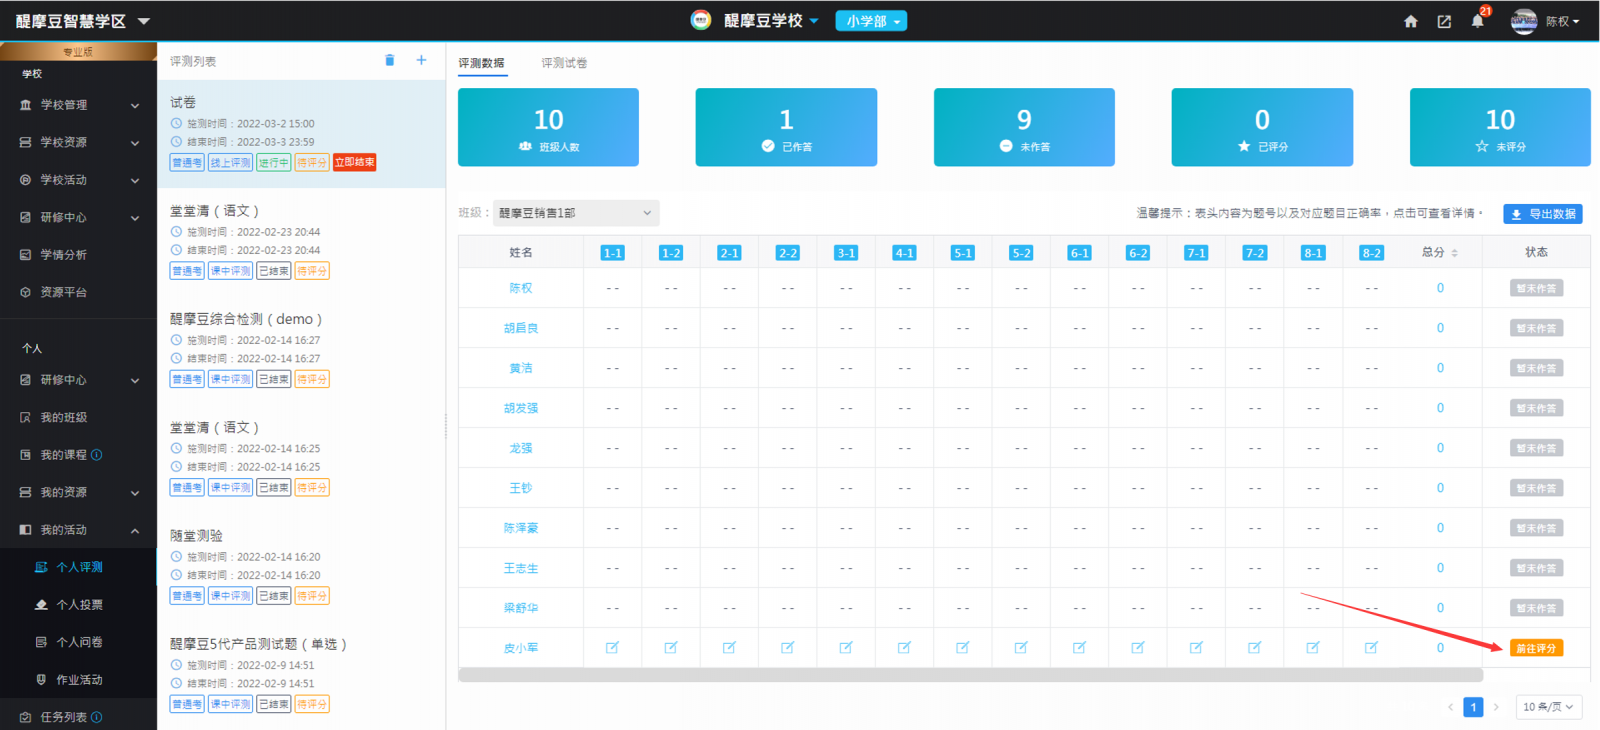Image resolution: width=1600 pixels, height=730 pixels.
Task: Click the 导出数据 export button
Action: click(1542, 214)
